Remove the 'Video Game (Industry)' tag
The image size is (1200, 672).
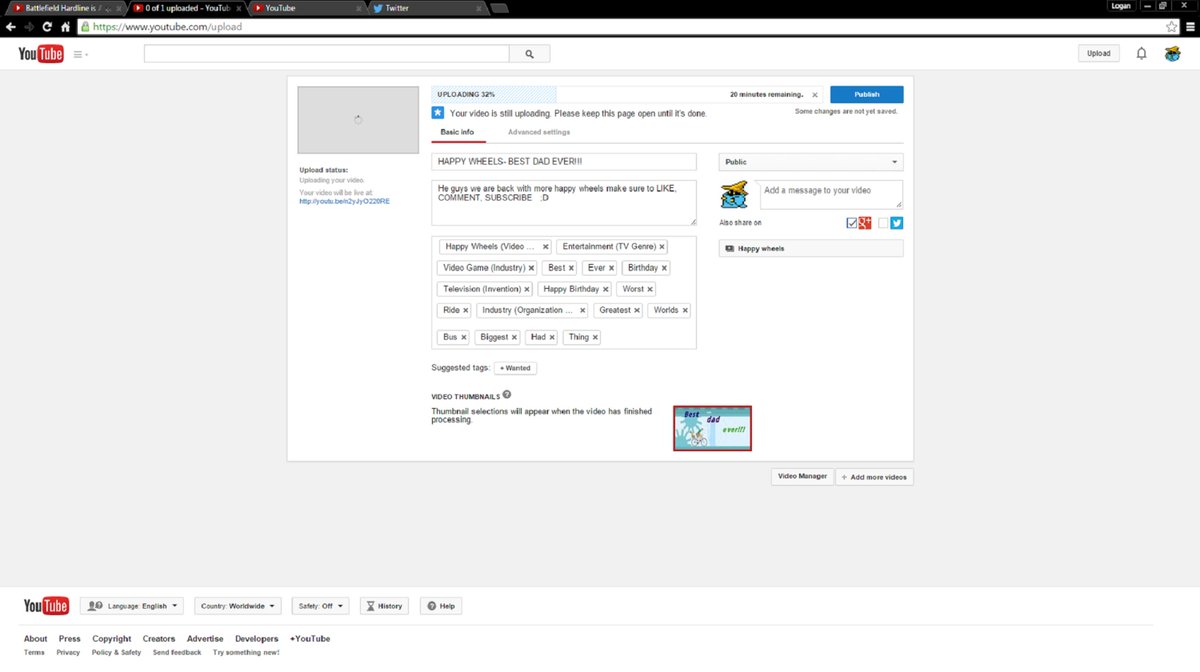coord(532,268)
